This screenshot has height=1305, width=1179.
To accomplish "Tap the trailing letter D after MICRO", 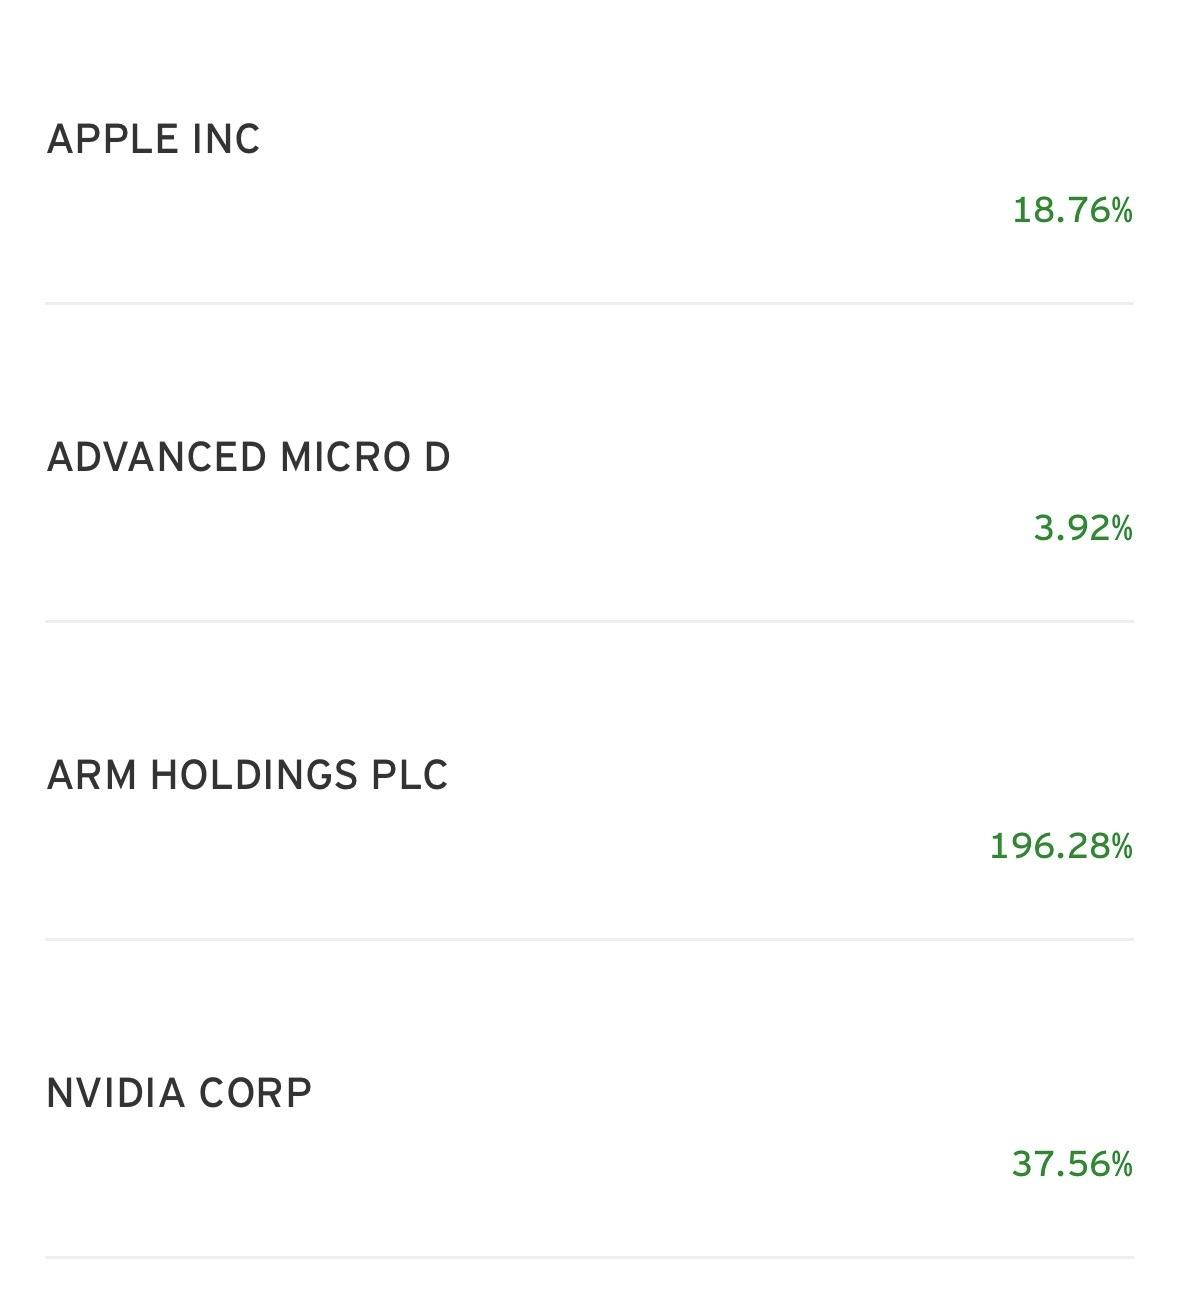I will point(437,458).
